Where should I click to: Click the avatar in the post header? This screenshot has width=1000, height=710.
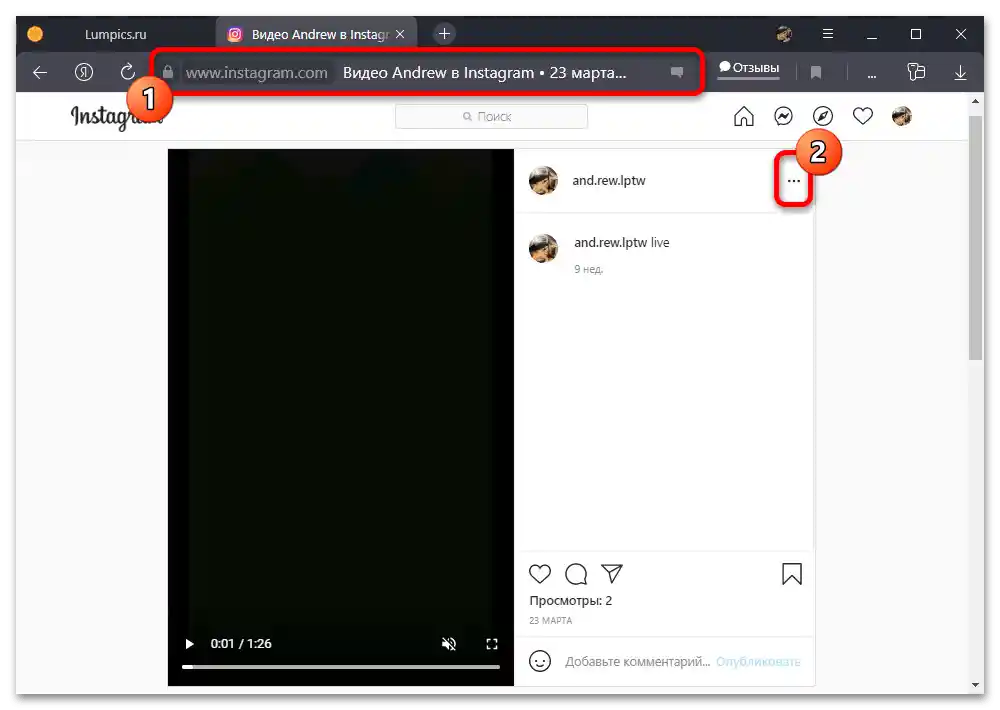(543, 181)
